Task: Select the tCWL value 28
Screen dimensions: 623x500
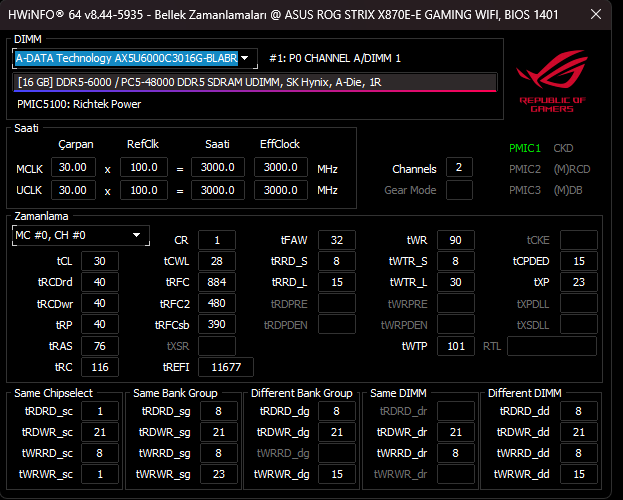Action: pyautogui.click(x=217, y=261)
